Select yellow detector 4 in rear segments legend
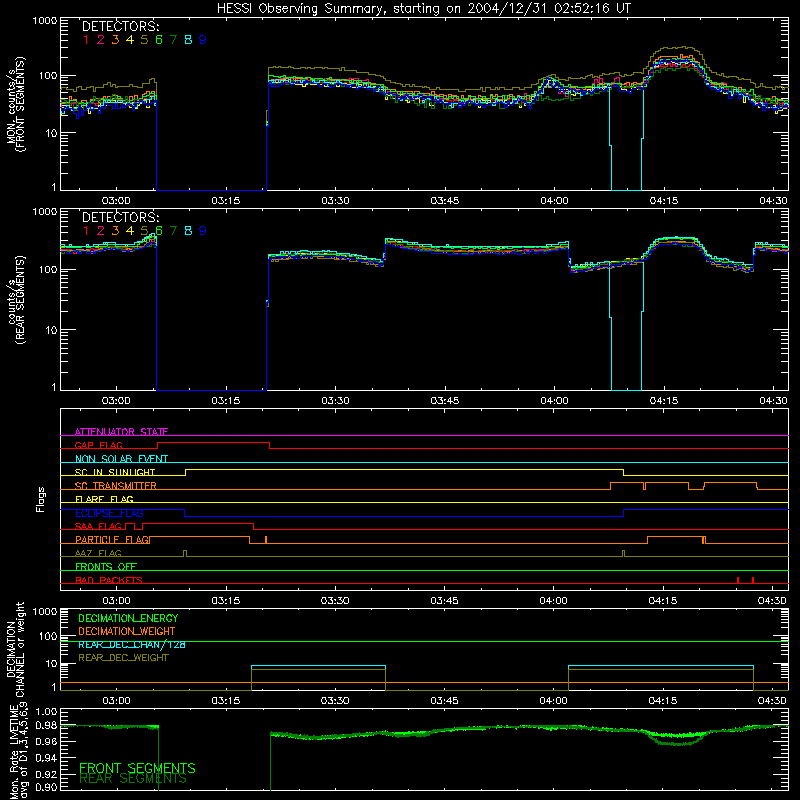The image size is (800, 800). [130, 231]
